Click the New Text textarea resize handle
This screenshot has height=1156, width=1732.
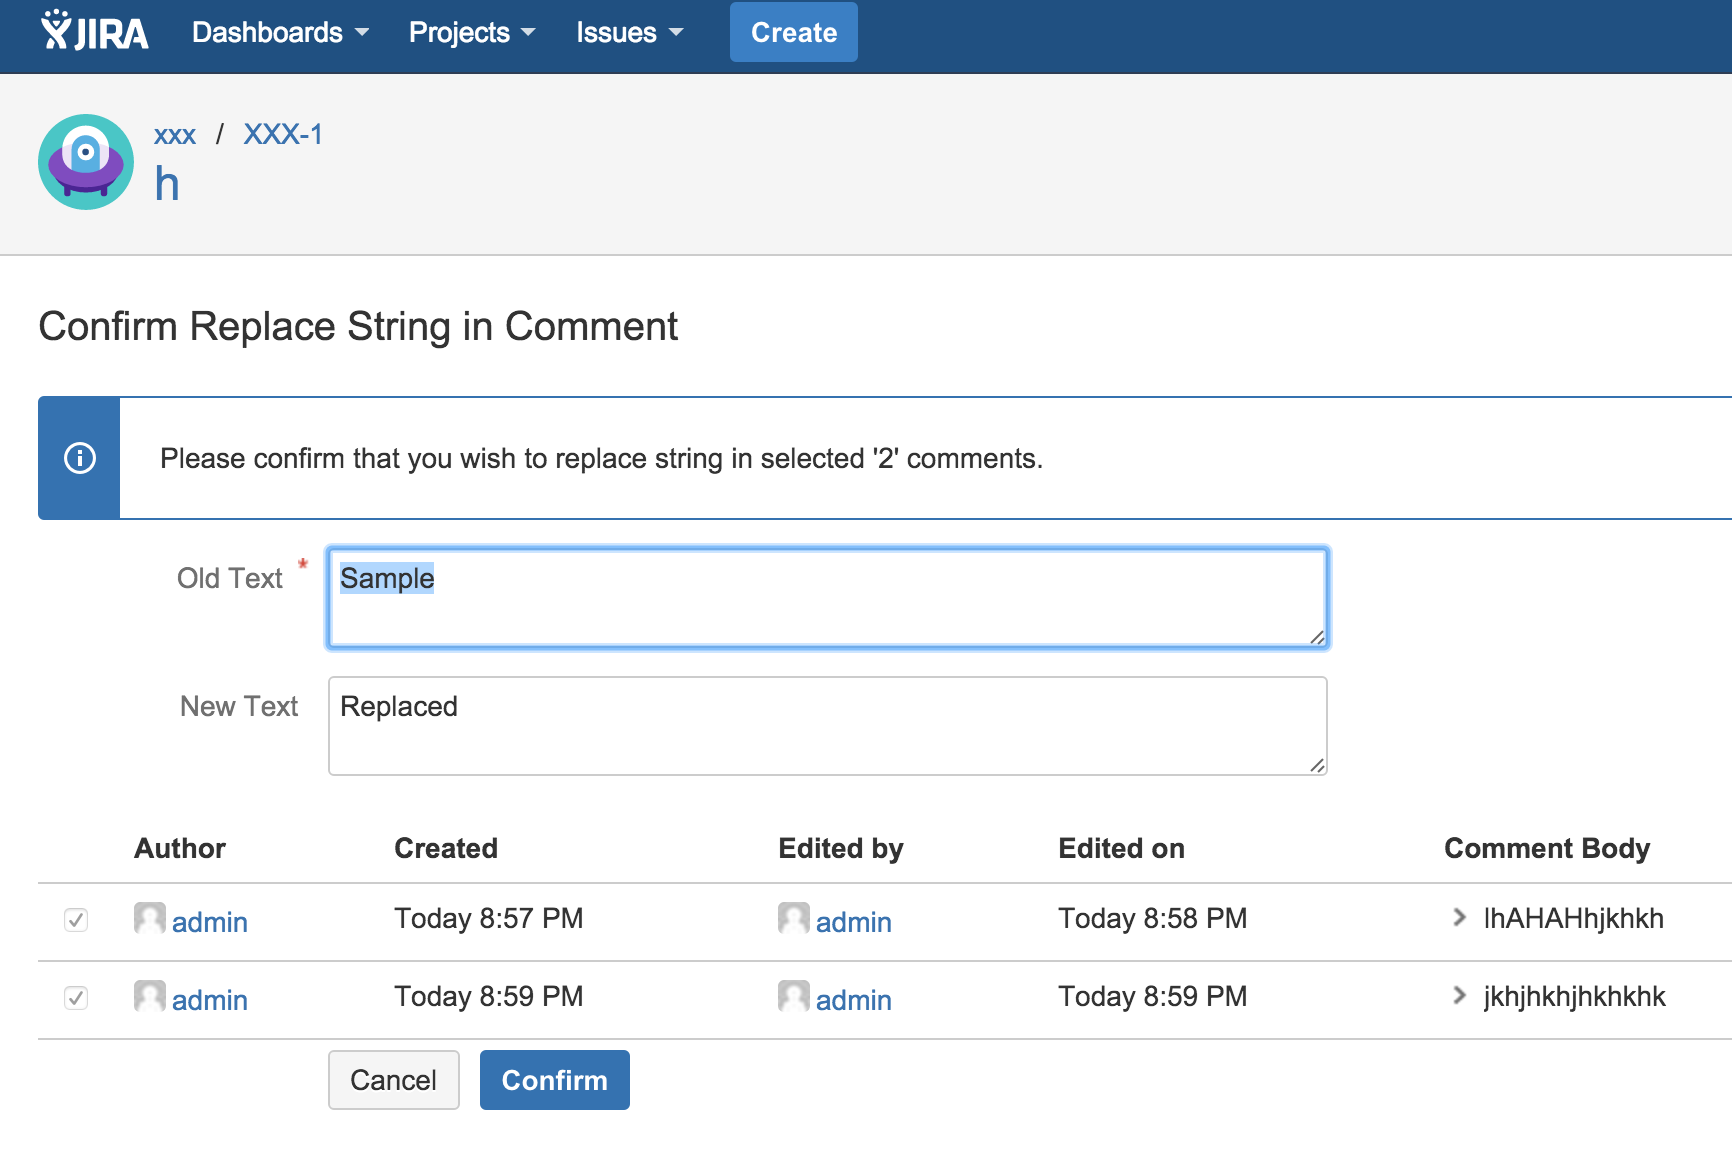(1317, 765)
